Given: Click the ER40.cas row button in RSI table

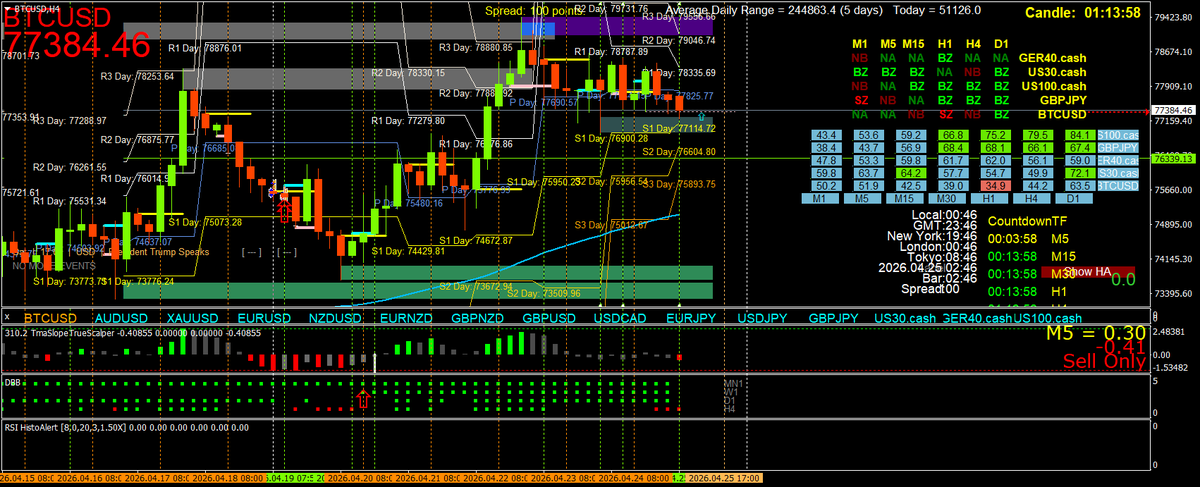Looking at the screenshot, I should (1118, 160).
